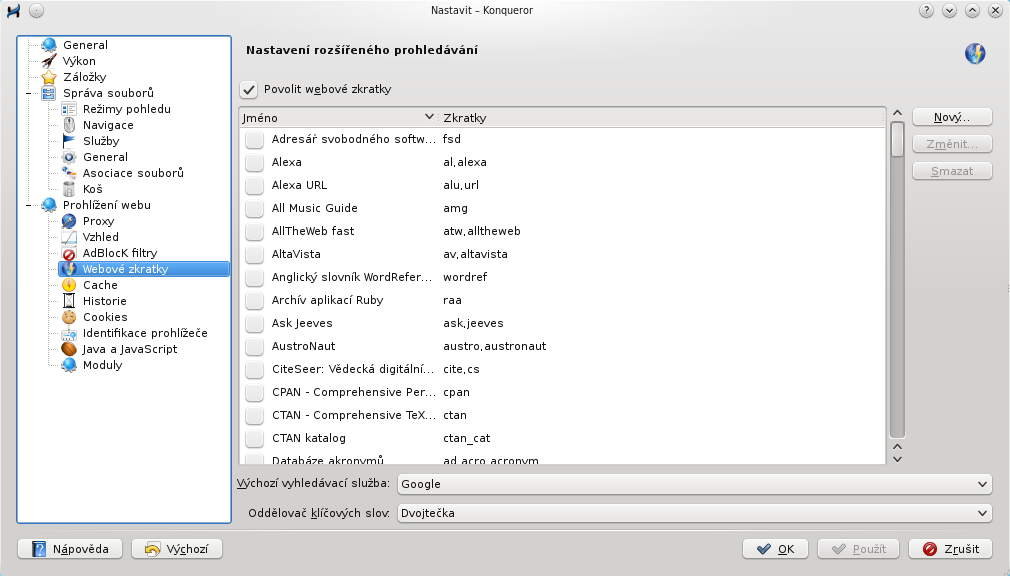The width and height of the screenshot is (1010, 576).
Task: Open the Oddělovač klíčových slov dropdown
Action: click(694, 513)
